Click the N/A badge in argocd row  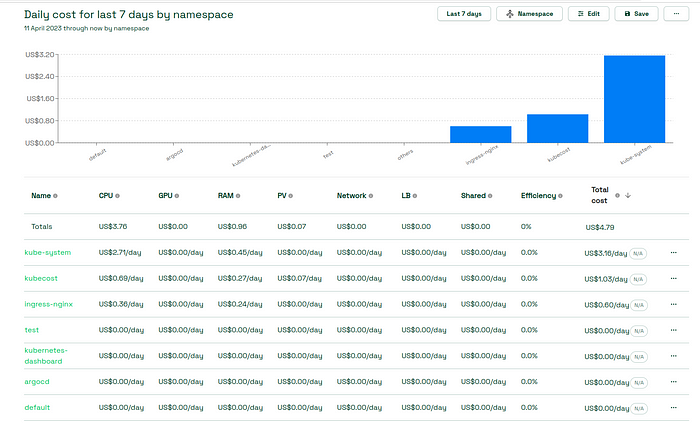639,383
